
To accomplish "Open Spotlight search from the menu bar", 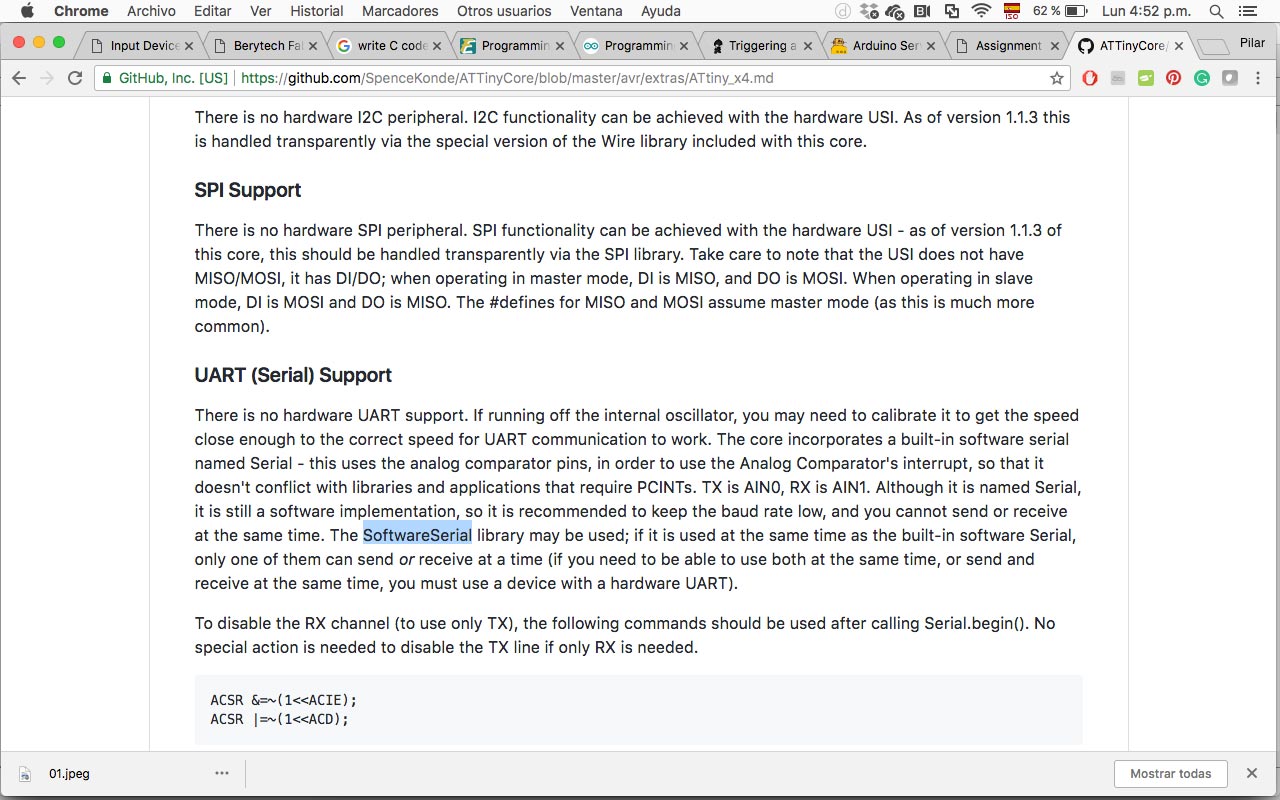I will click(1215, 11).
